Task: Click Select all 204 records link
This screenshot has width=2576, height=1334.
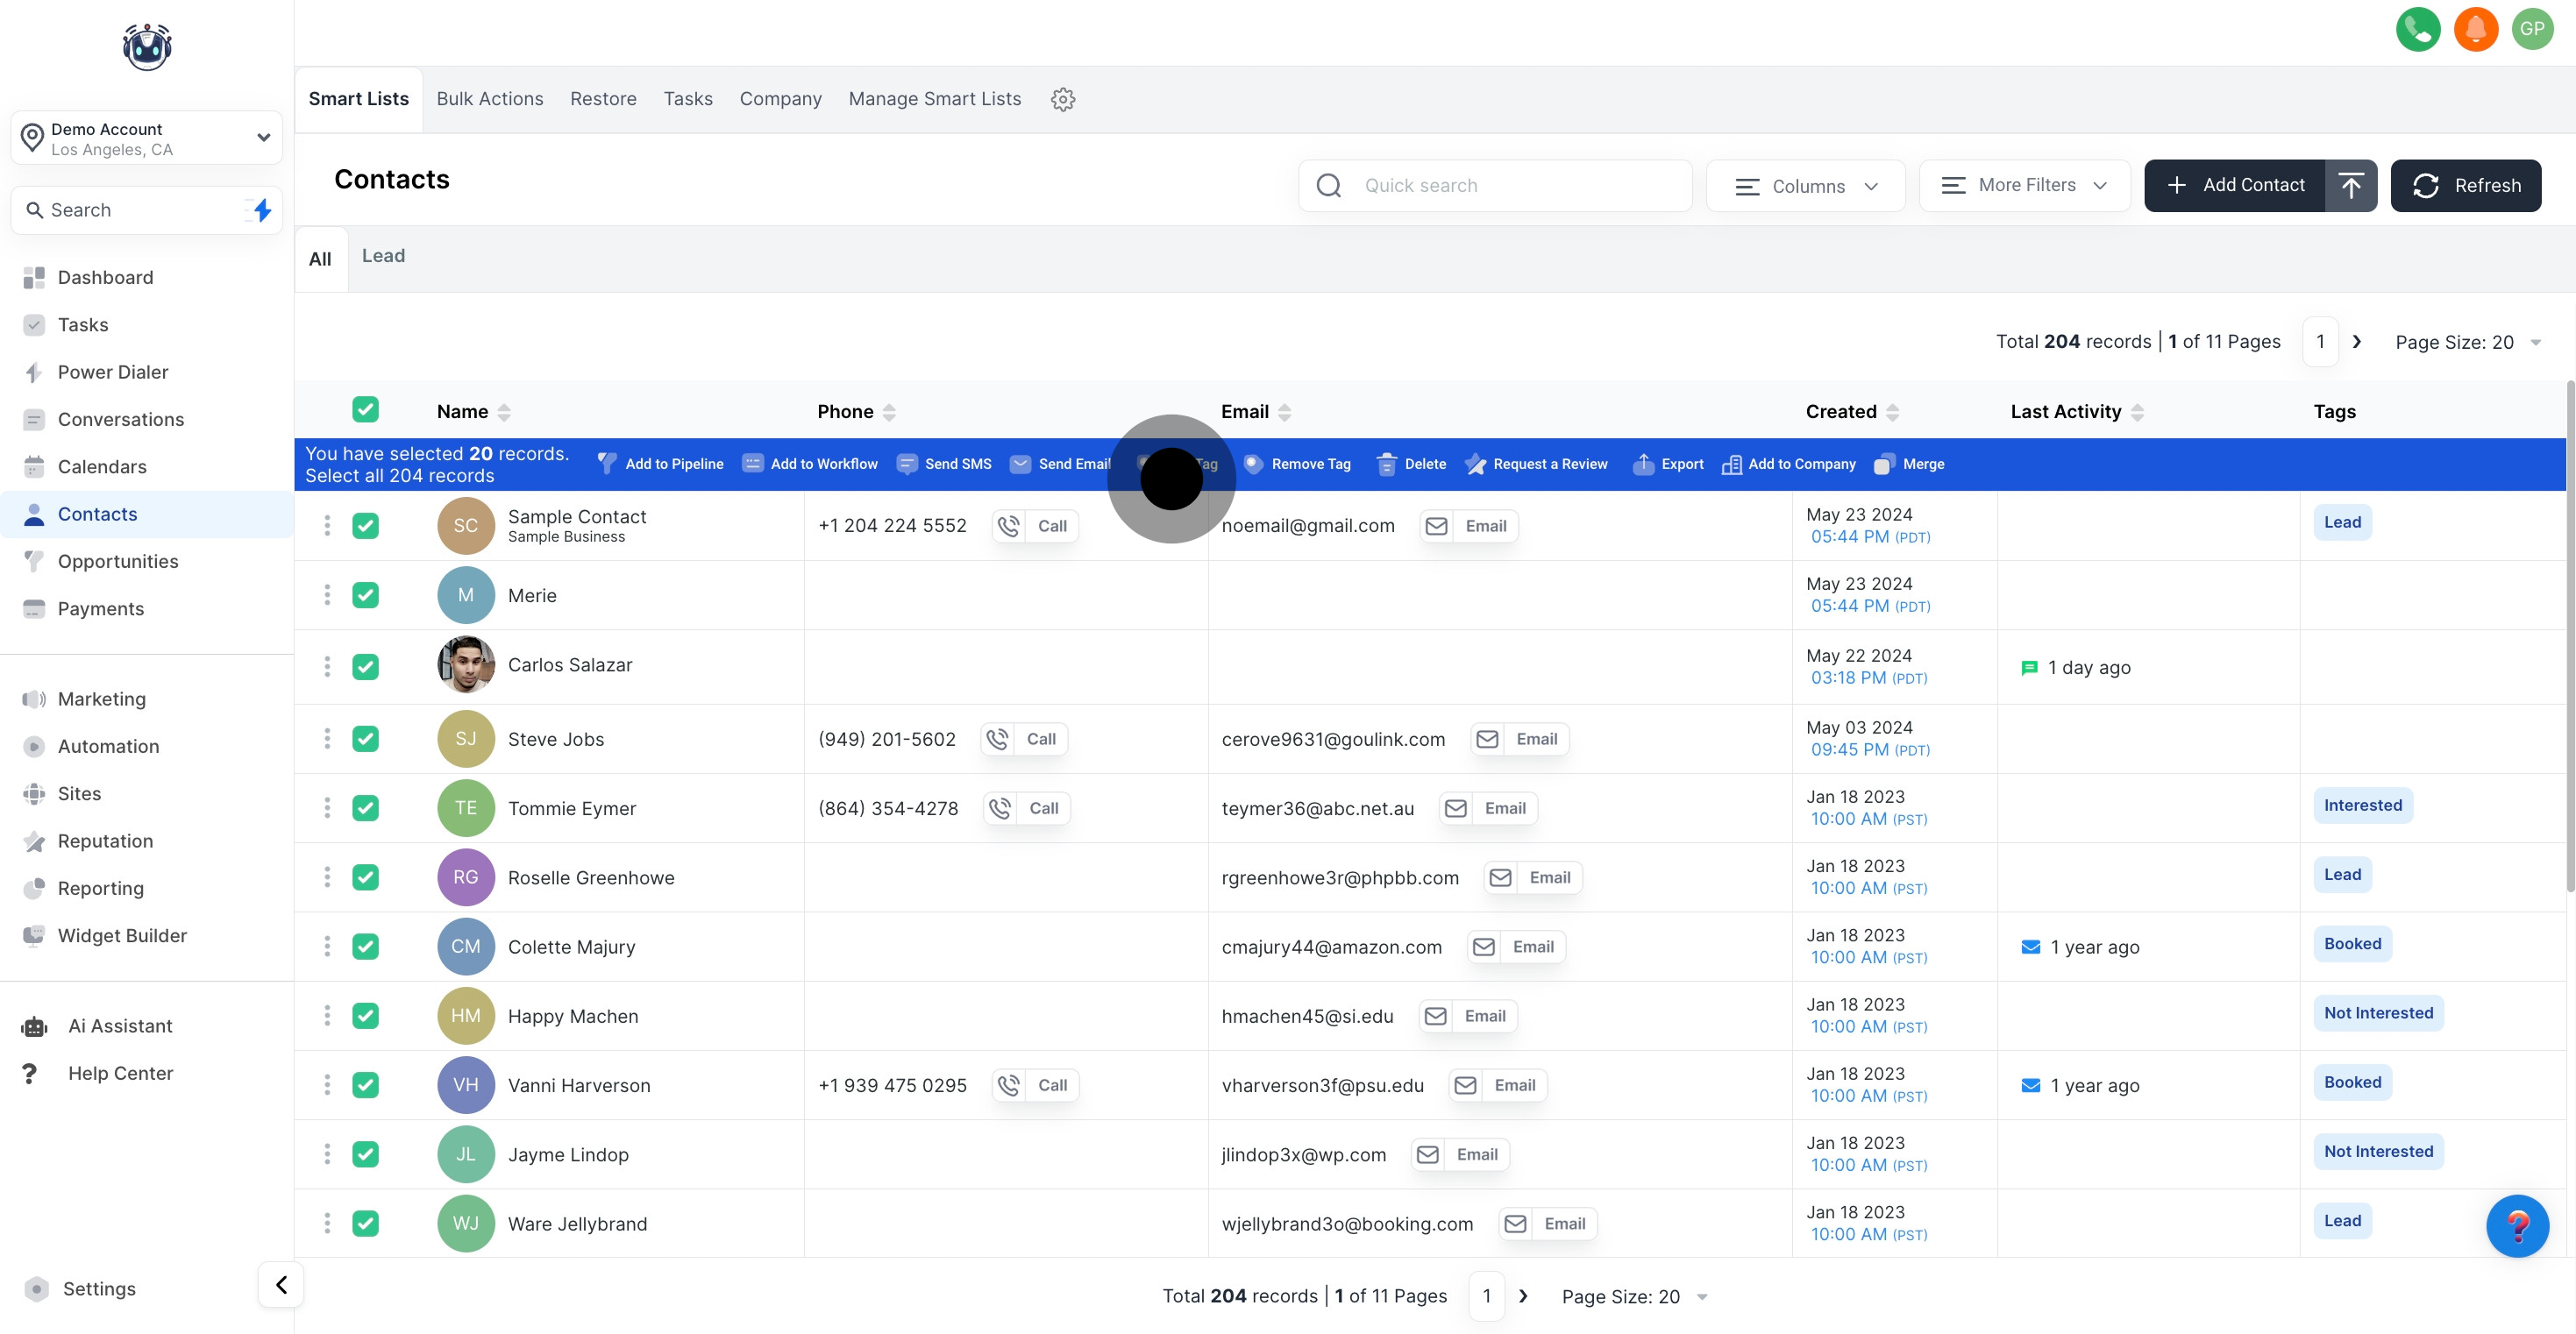Action: pos(399,476)
